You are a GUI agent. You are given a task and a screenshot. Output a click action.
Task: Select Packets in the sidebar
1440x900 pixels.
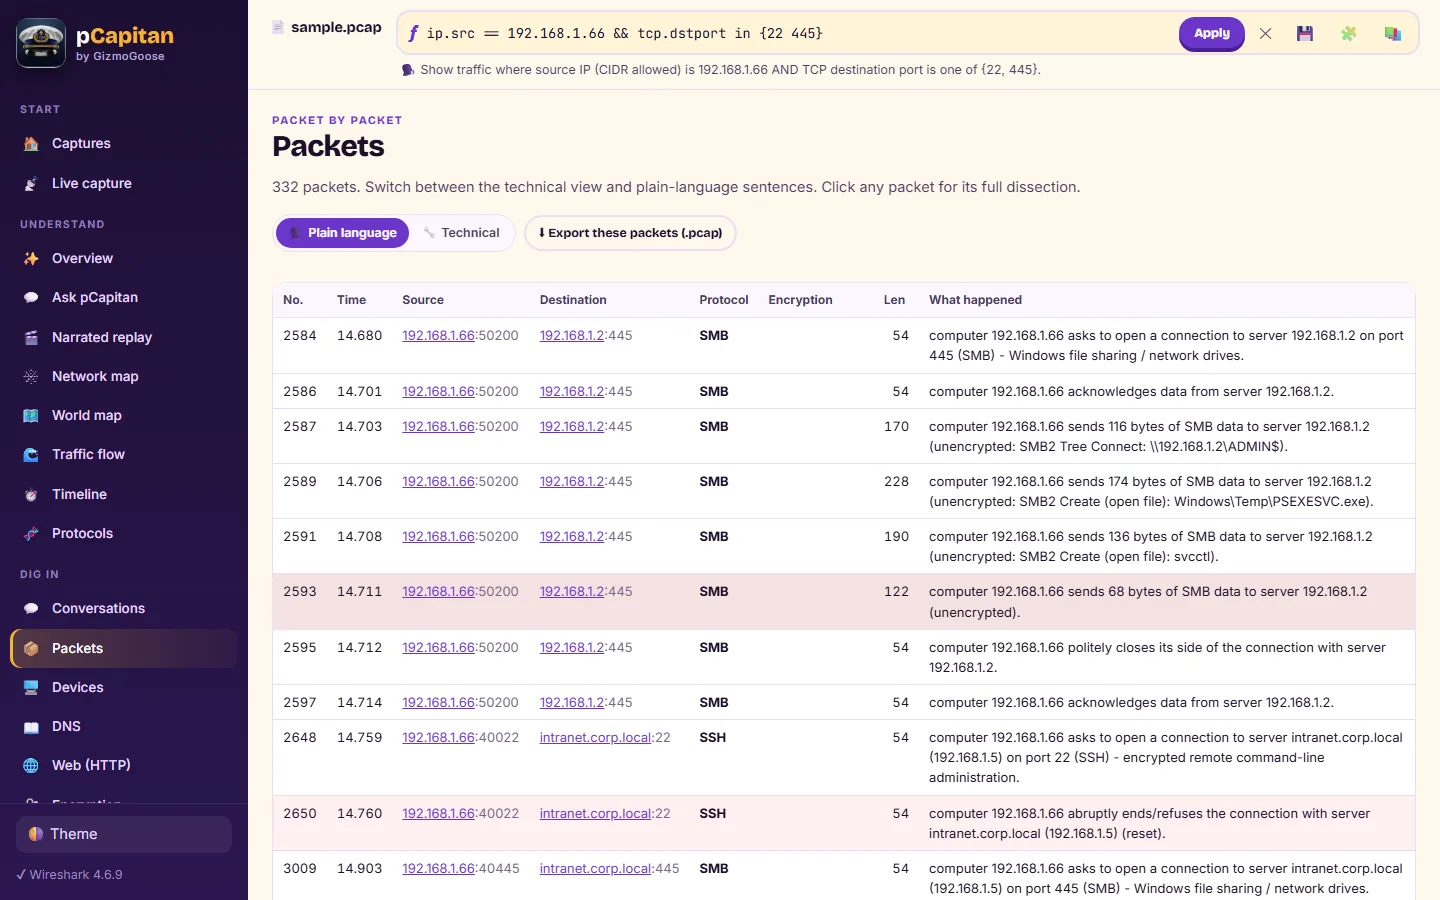(124, 648)
